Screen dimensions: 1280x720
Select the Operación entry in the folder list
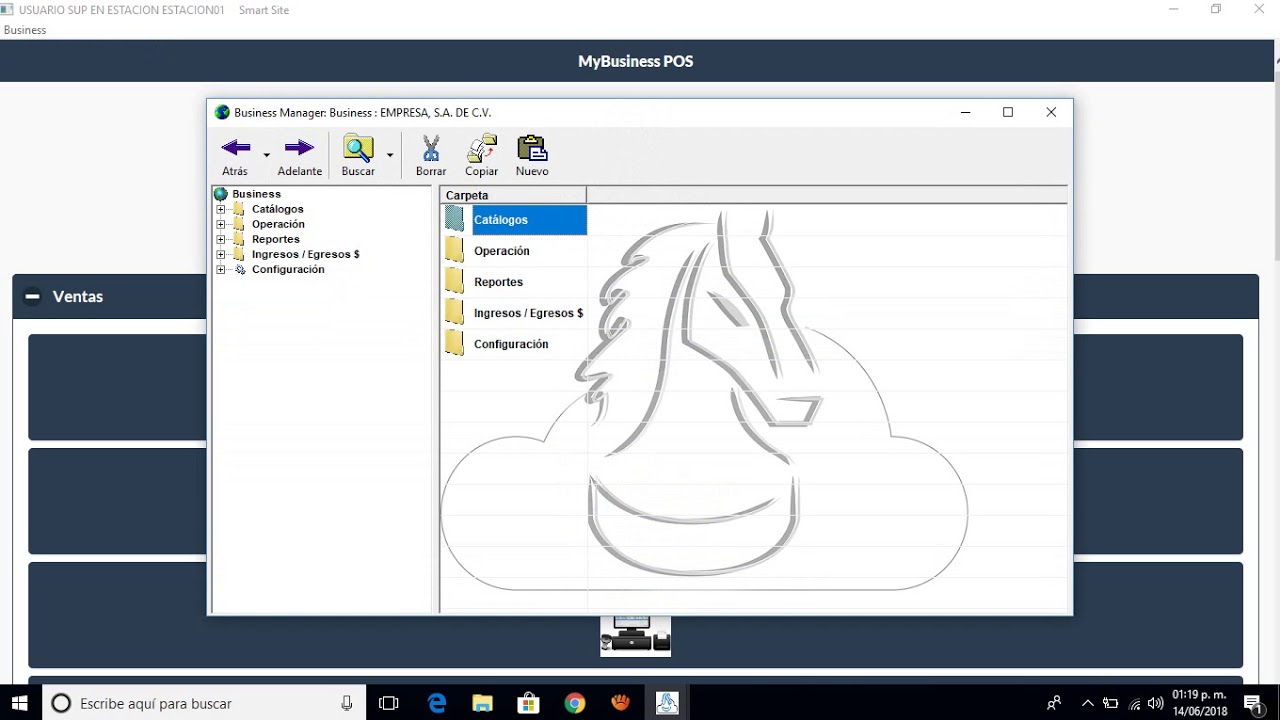(502, 251)
